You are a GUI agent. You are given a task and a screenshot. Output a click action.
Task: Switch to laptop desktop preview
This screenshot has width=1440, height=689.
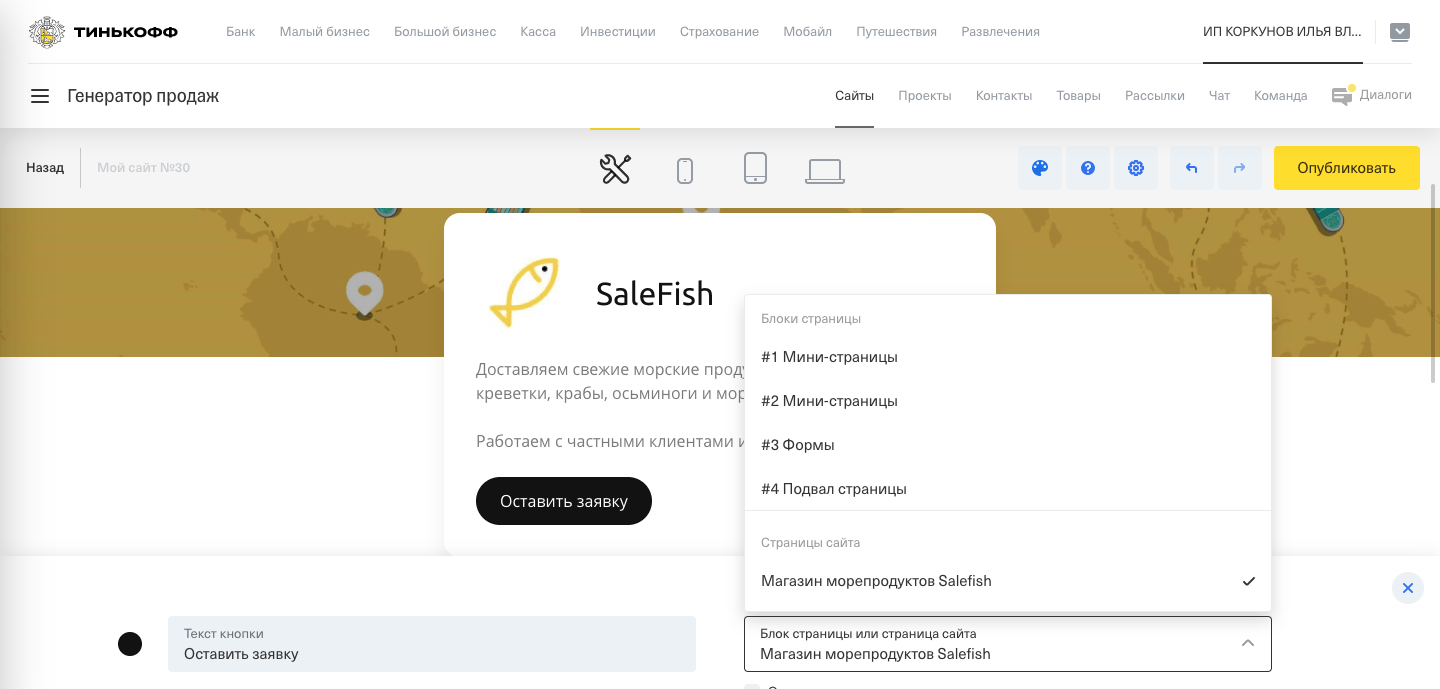[825, 171]
